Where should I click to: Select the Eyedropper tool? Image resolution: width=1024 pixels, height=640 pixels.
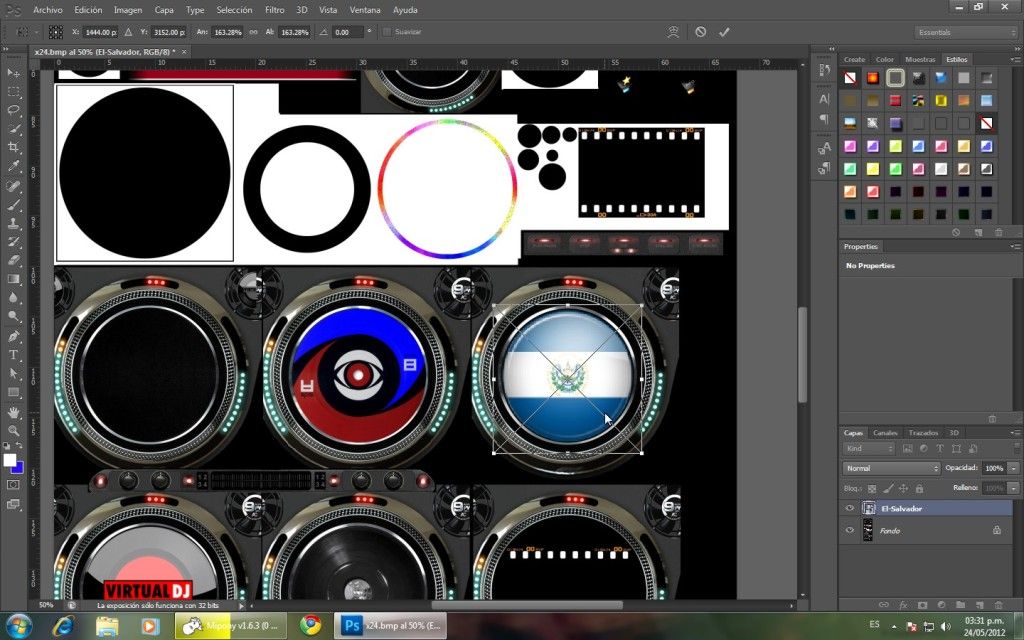(x=13, y=167)
